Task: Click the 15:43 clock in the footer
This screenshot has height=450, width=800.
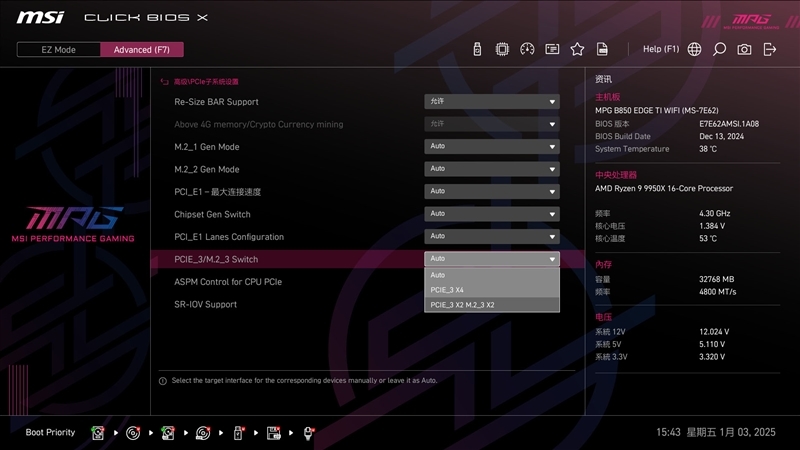Action: (x=668, y=432)
